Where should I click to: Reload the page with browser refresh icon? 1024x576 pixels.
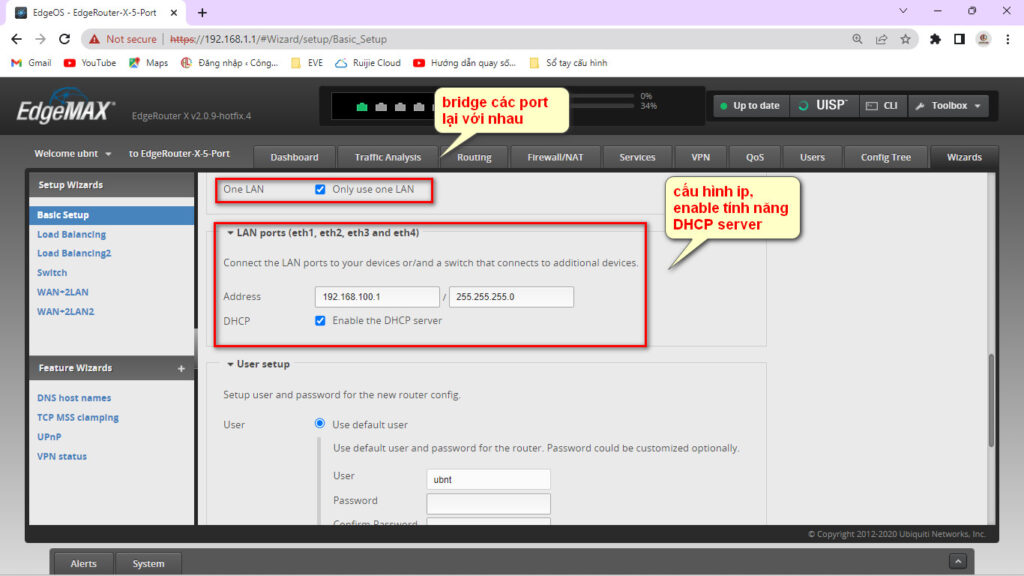[x=64, y=39]
